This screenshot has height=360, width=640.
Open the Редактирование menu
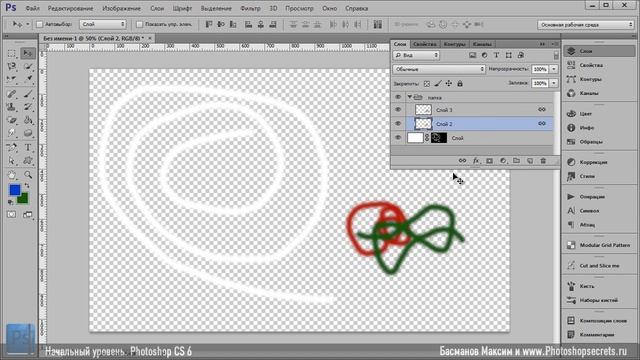click(70, 8)
